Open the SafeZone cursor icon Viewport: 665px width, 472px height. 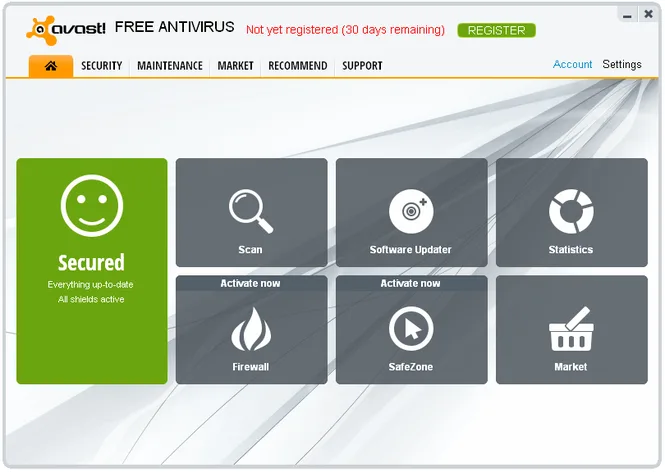tap(411, 329)
